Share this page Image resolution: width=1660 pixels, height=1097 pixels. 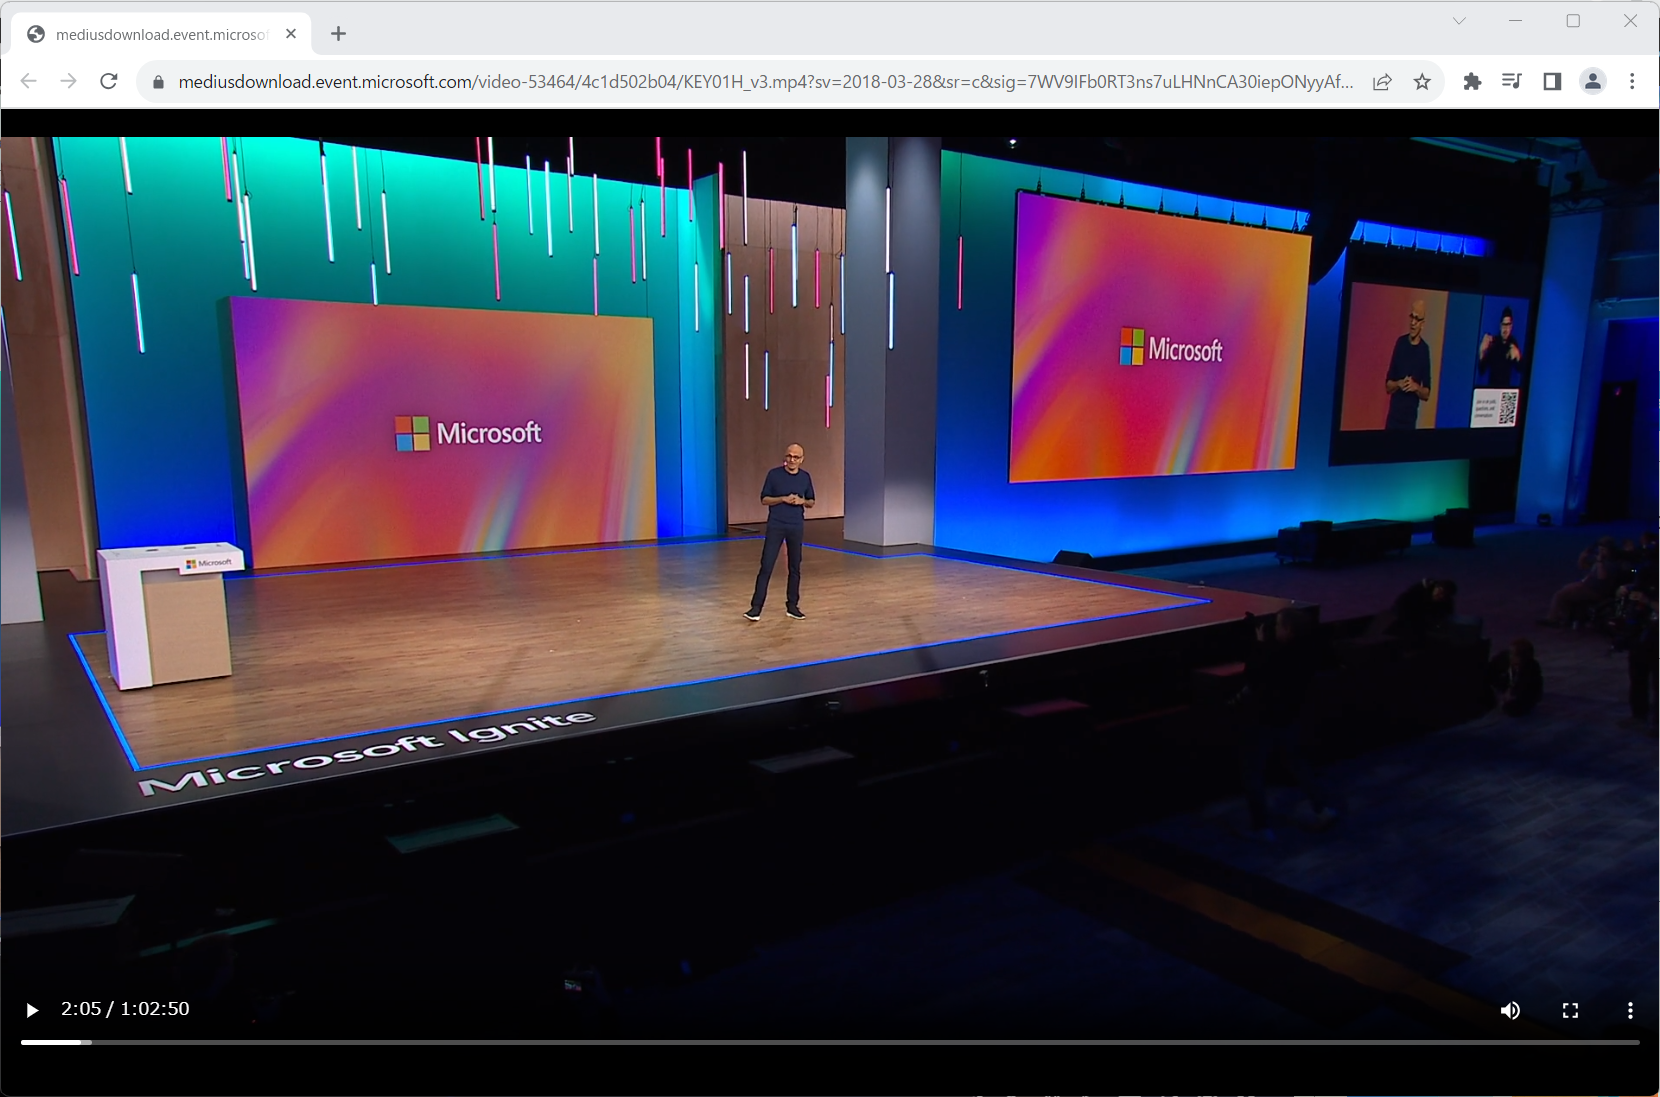pyautogui.click(x=1382, y=82)
